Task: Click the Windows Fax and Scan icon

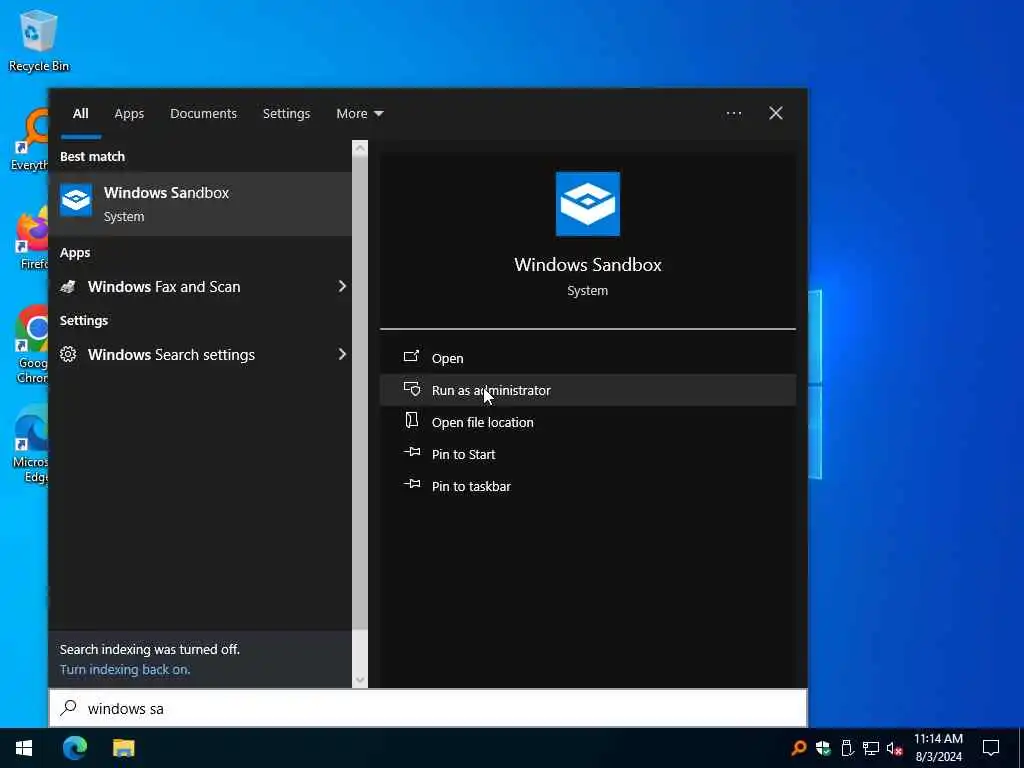Action: pos(68,287)
